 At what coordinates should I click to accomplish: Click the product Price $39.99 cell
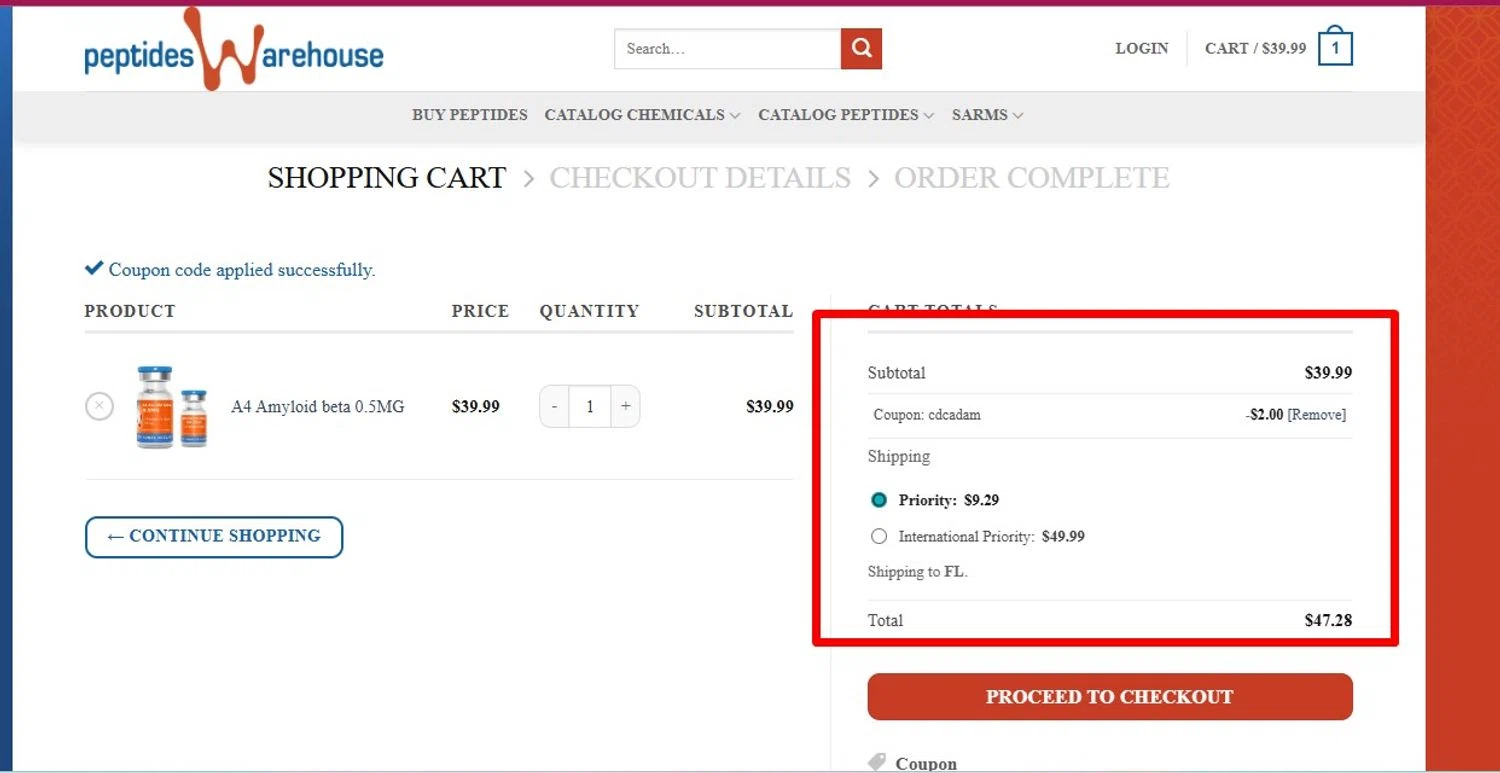pos(476,407)
